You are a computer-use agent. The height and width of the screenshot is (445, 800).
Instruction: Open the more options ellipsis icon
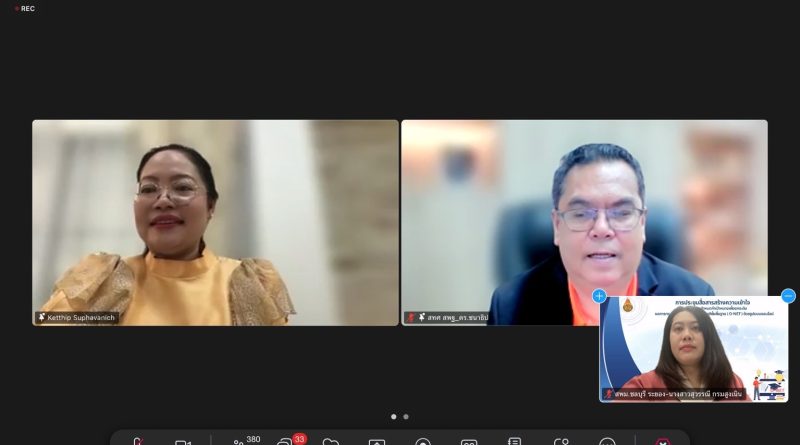607,441
